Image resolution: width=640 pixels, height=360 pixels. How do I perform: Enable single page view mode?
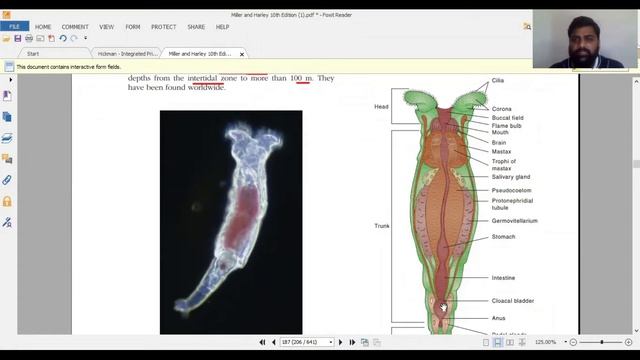point(486,342)
